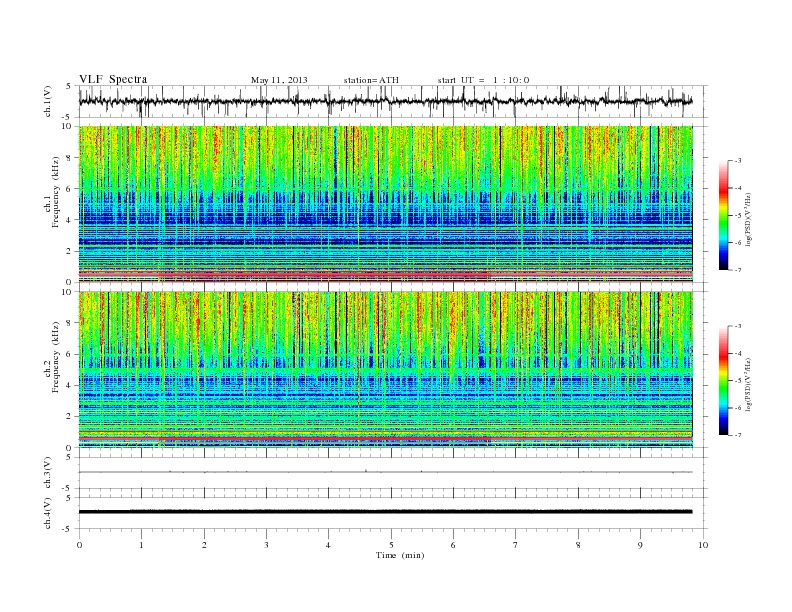The height and width of the screenshot is (612, 792).
Task: Click the "VLF Spectra" plot title
Action: tap(113, 79)
